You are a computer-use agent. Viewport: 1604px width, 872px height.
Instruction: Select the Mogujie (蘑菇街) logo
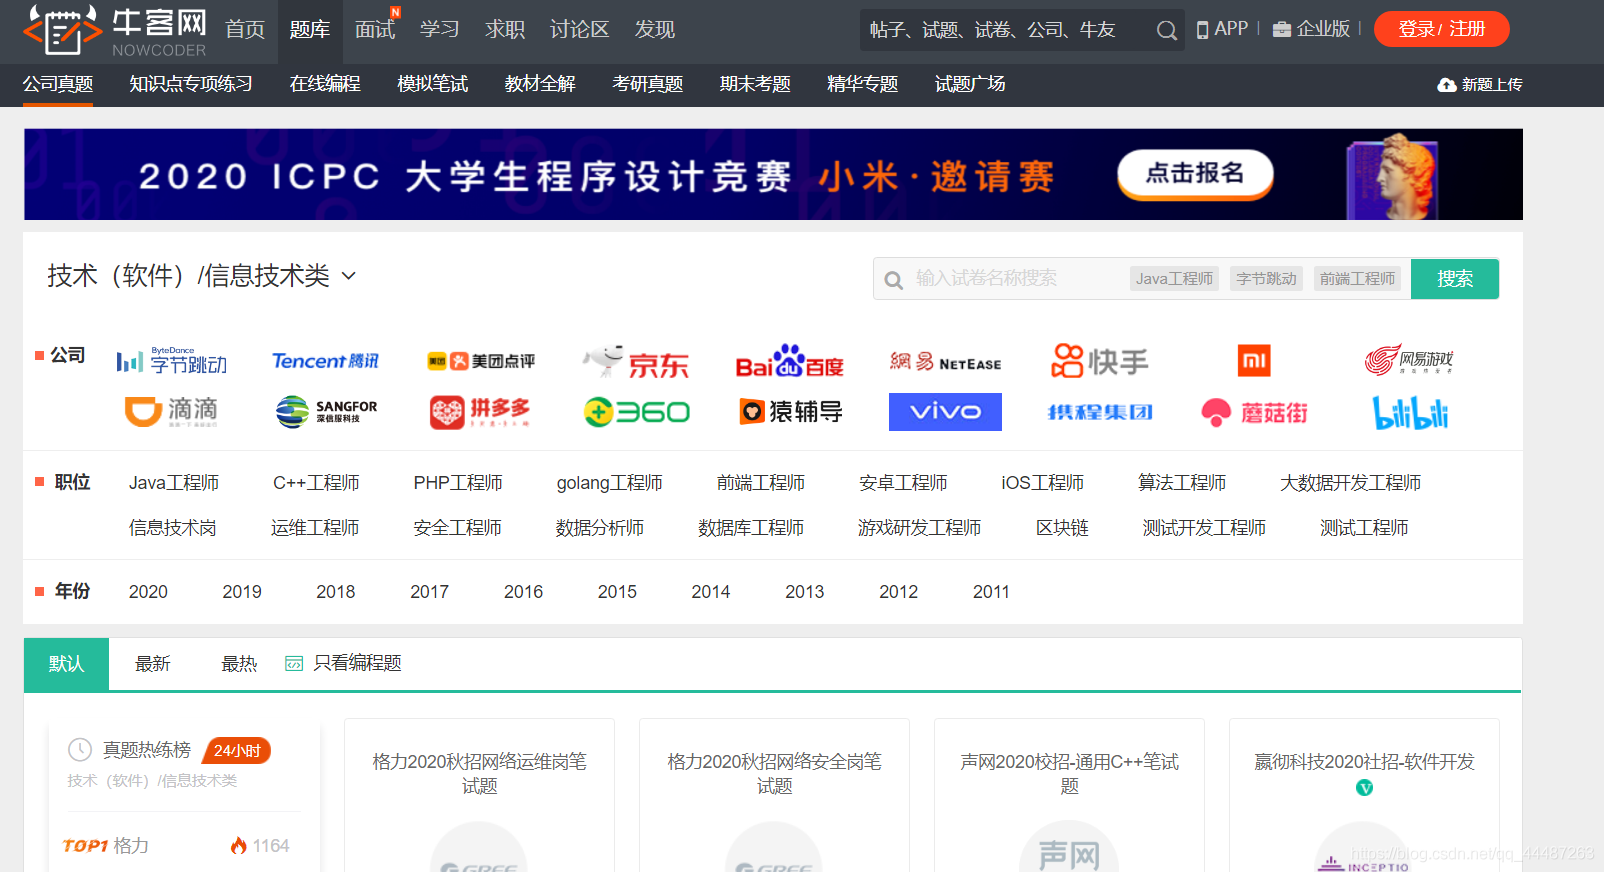1254,412
